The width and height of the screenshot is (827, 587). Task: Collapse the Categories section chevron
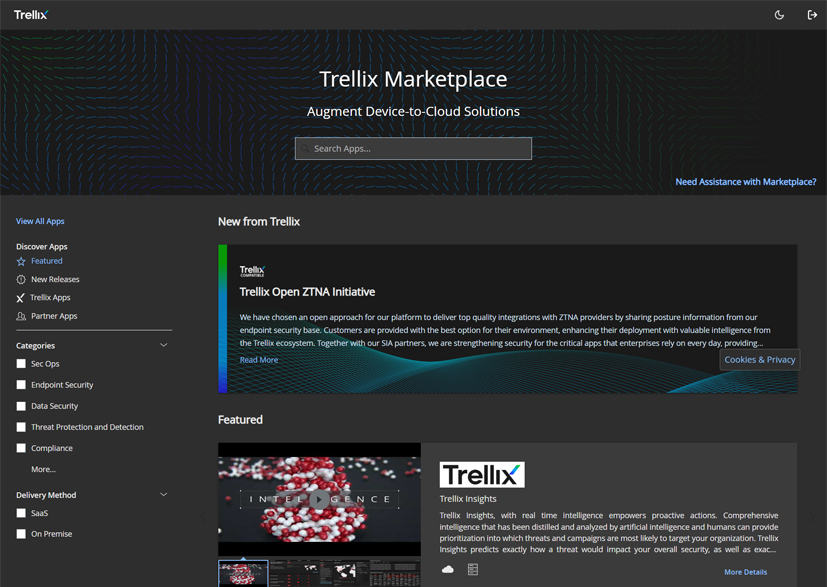(x=164, y=346)
